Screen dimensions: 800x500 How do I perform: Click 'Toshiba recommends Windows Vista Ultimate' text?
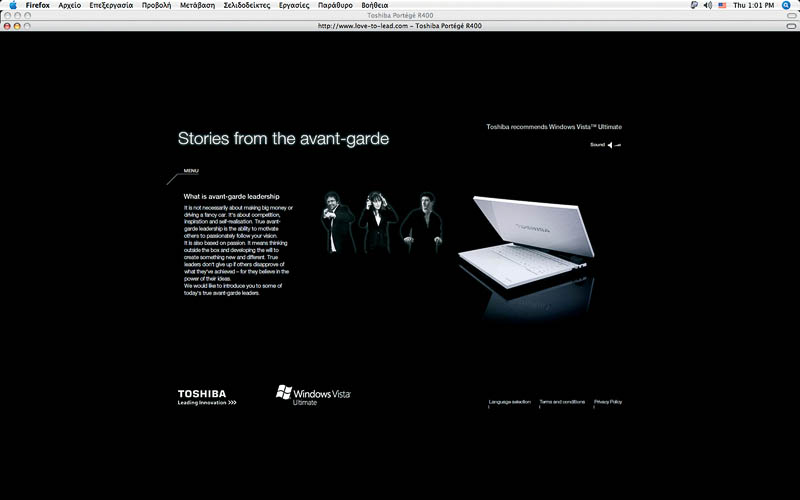coord(554,127)
